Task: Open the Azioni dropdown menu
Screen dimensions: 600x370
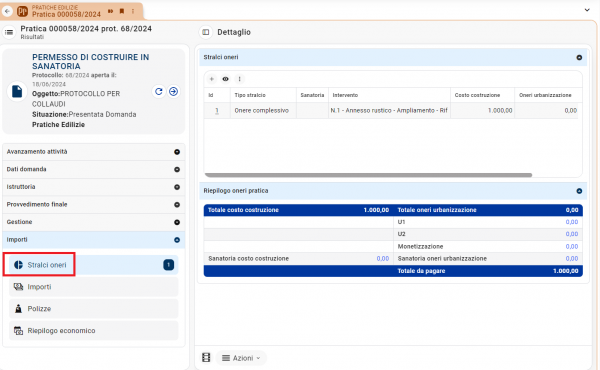Action: pos(241,358)
